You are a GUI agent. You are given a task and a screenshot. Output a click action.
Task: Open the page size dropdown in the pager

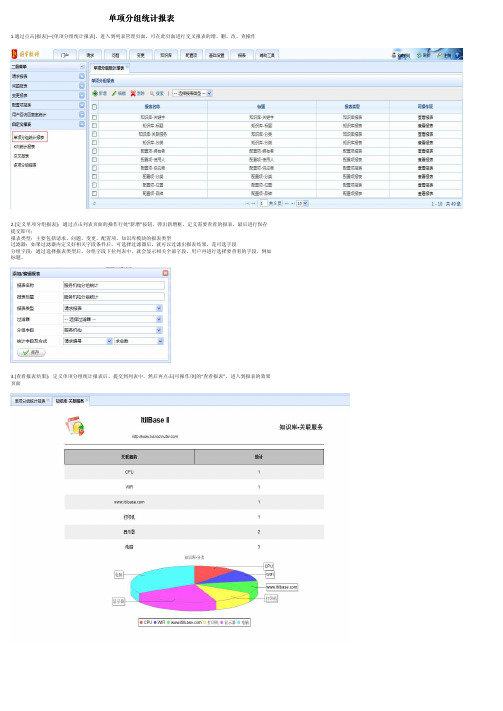(302, 204)
